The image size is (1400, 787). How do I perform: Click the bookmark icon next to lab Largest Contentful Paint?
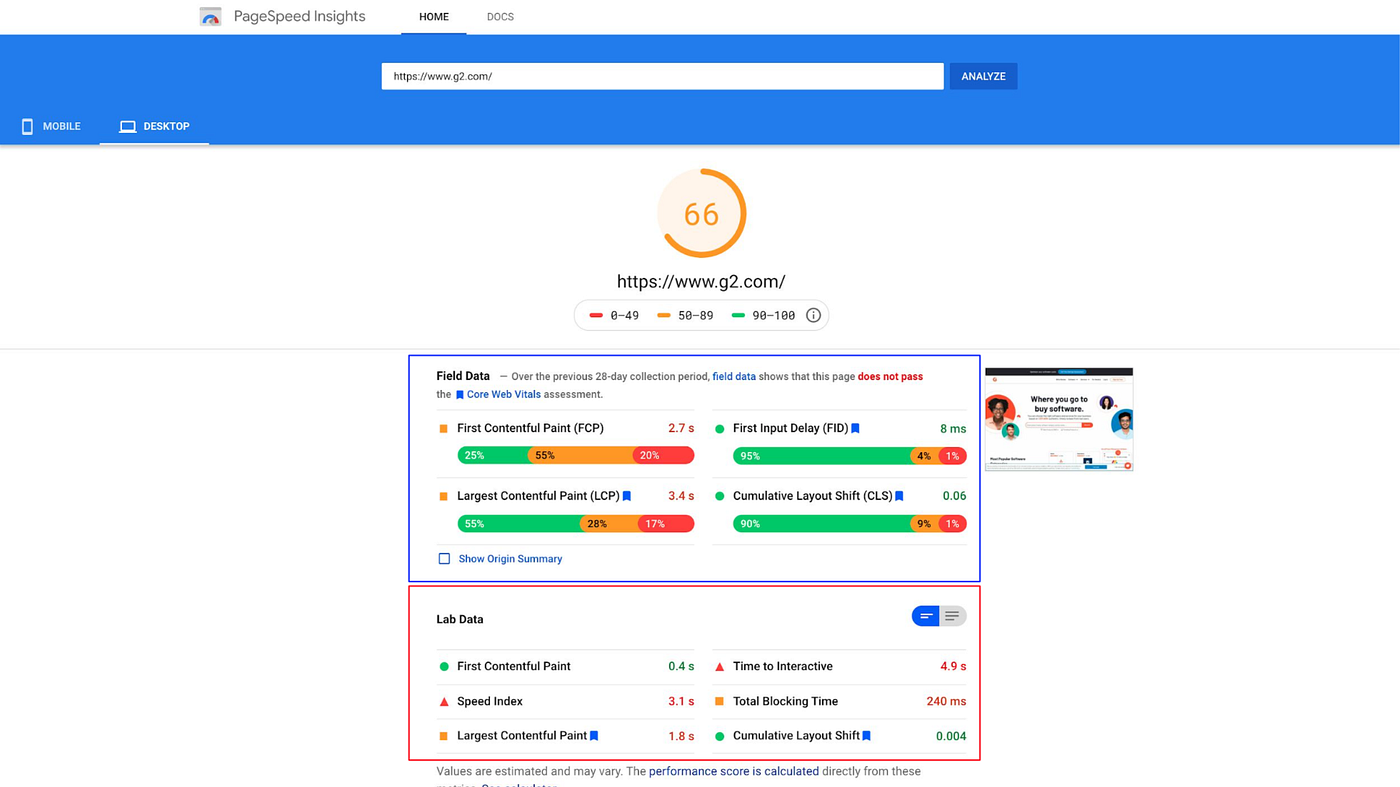tap(594, 736)
